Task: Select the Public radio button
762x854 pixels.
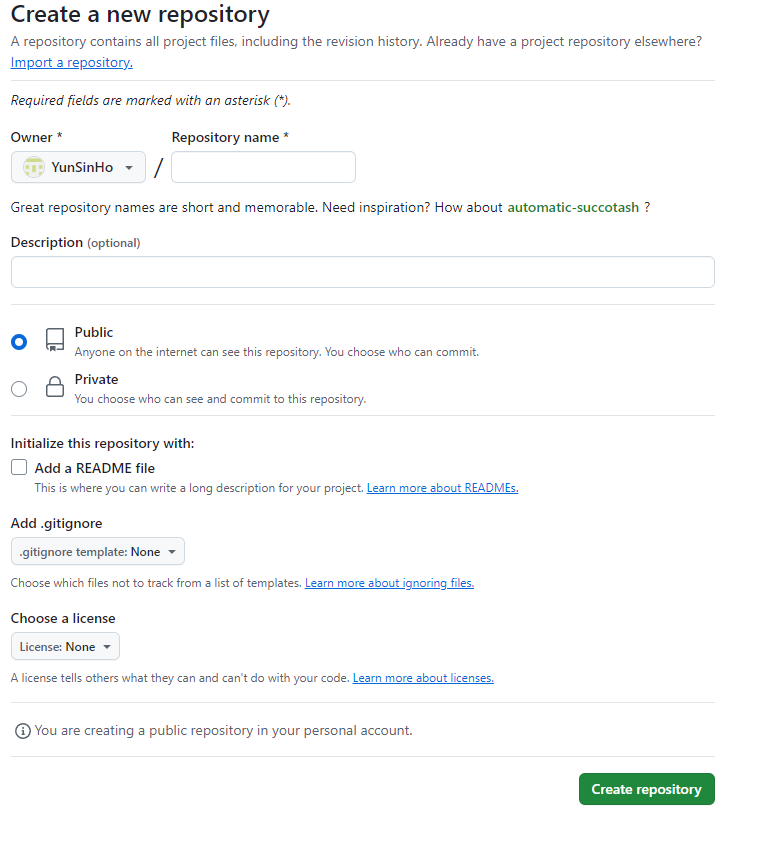Action: [x=19, y=342]
